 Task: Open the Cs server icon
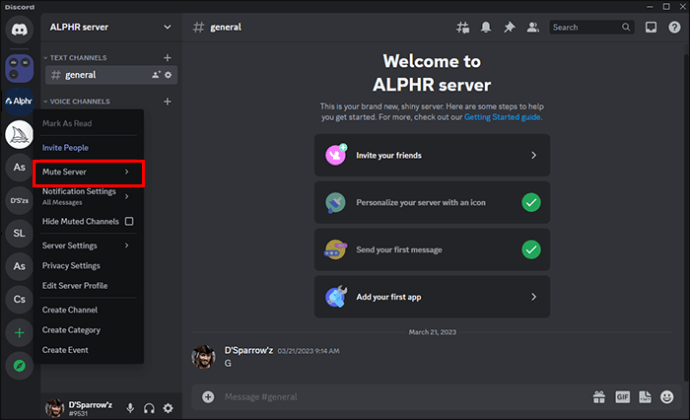pyautogui.click(x=19, y=299)
